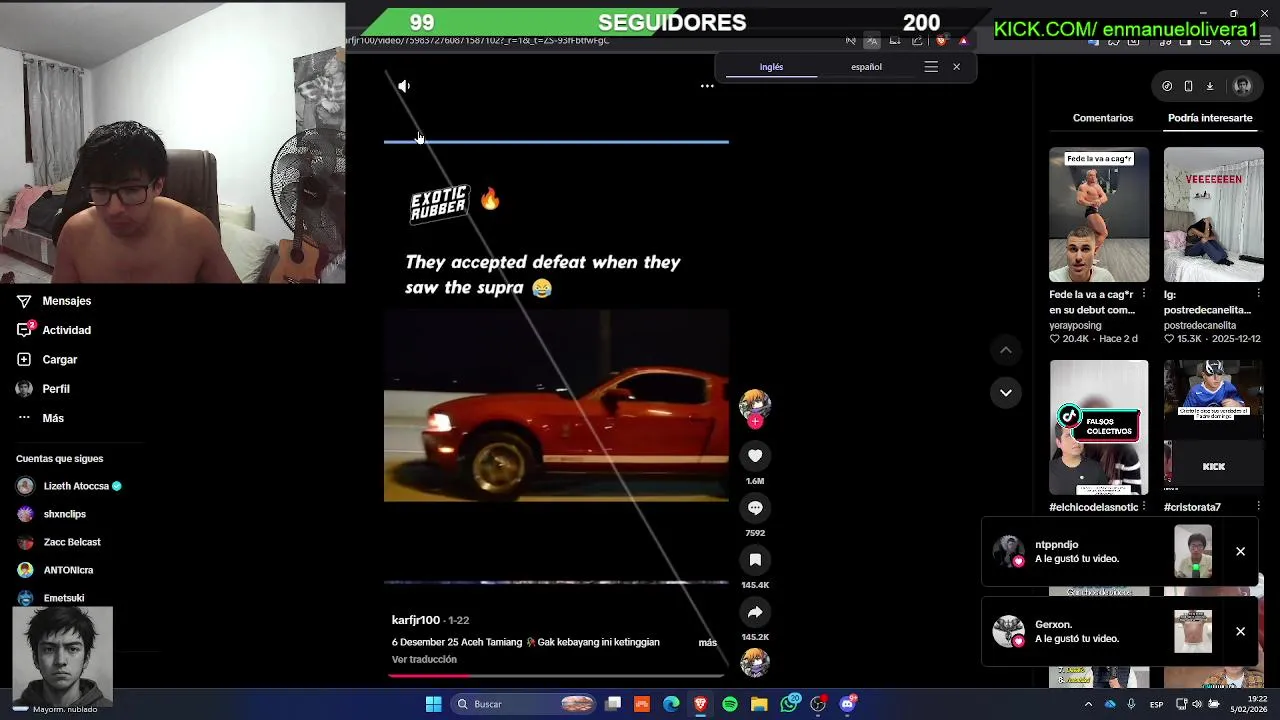1280x720 pixels.
Task: Click the coin icon beside the phone icon
Action: click(x=1167, y=86)
